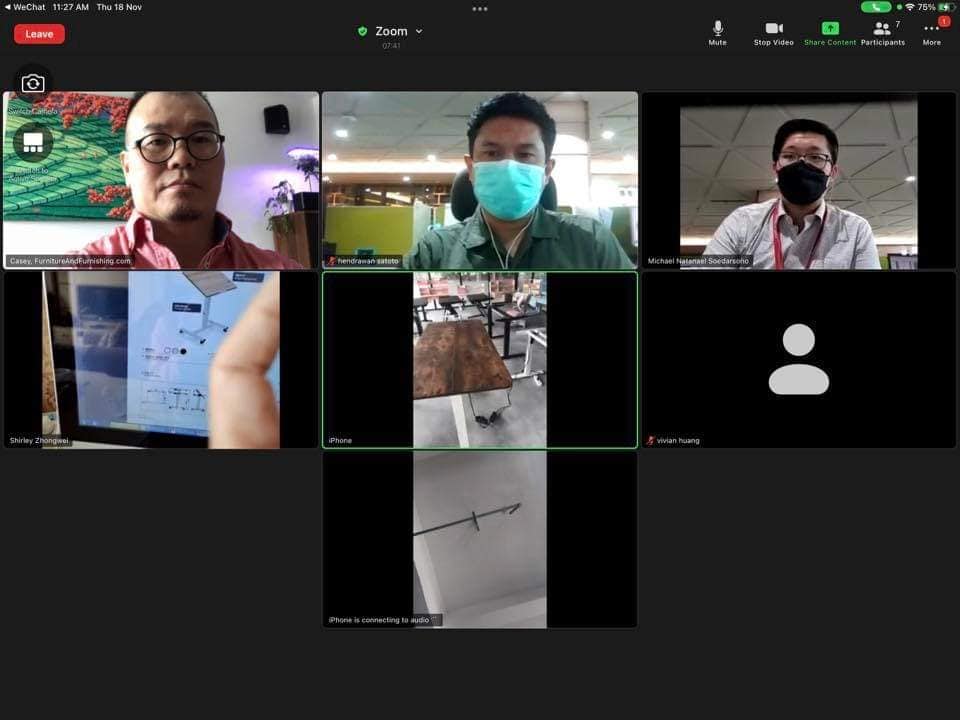Image resolution: width=960 pixels, height=720 pixels.
Task: Select hendrawan satoto's video tile
Action: point(479,180)
